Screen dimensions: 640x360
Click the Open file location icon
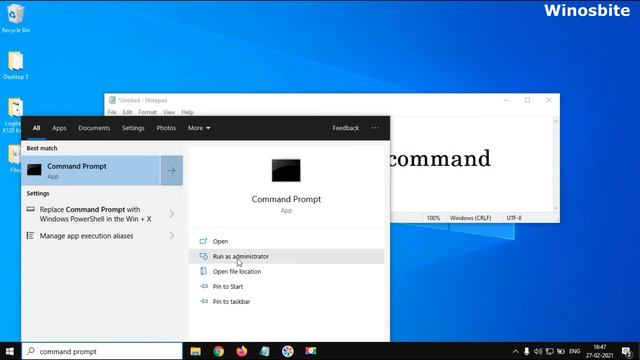click(x=203, y=271)
